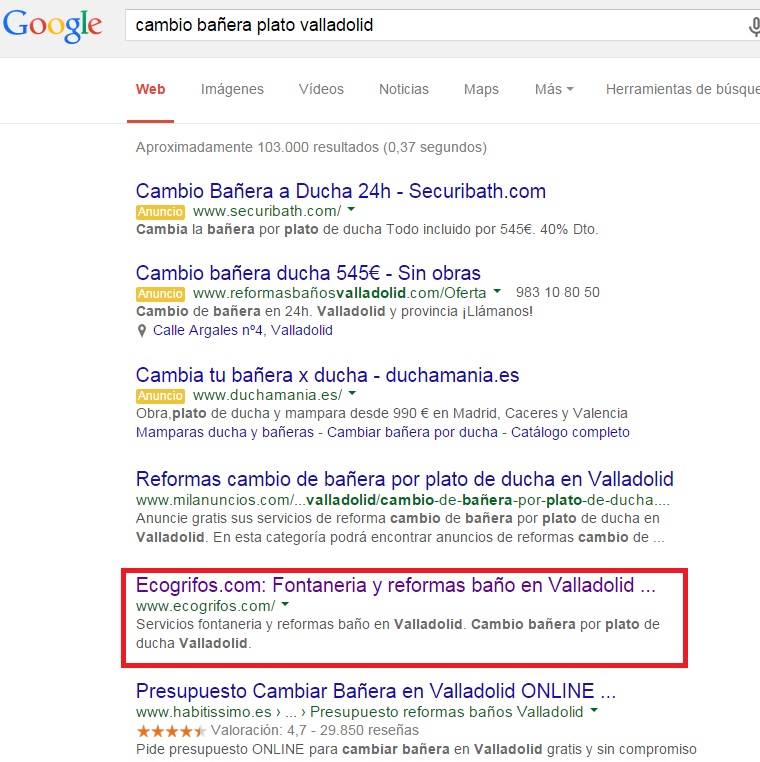760x762 pixels.
Task: Open the Herramientas de búsqueda options
Action: [x=680, y=89]
